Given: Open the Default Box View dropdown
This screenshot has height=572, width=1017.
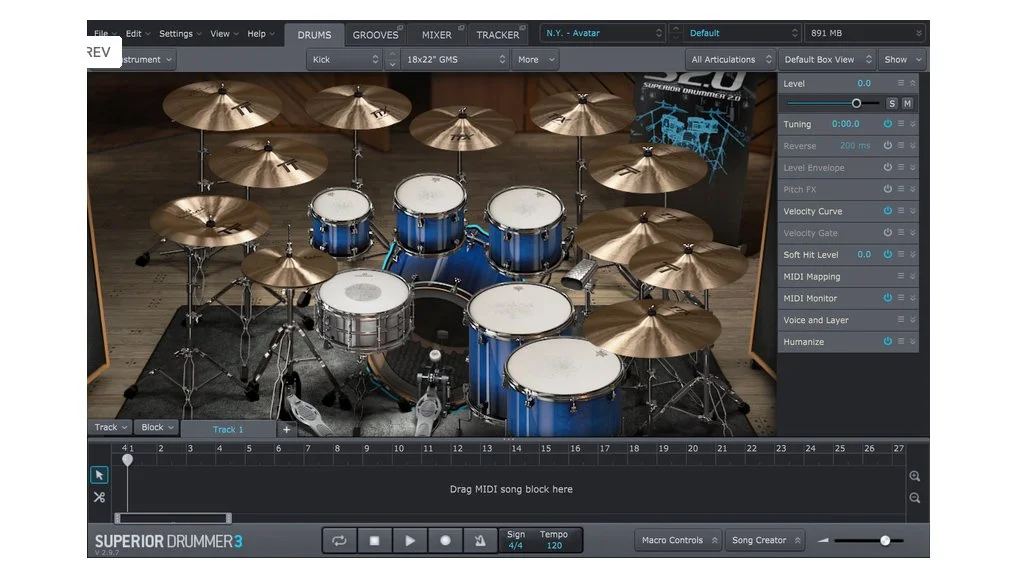Looking at the screenshot, I should [x=828, y=60].
